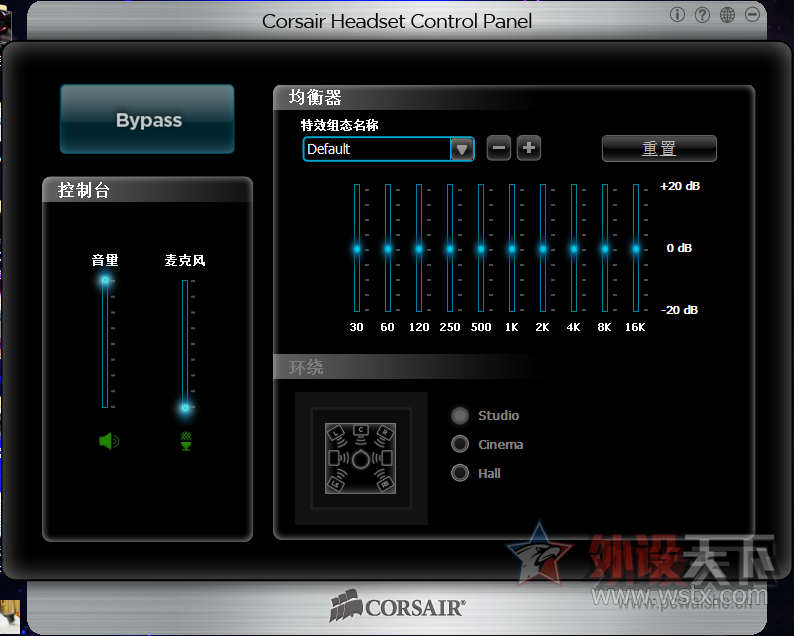Image resolution: width=794 pixels, height=636 pixels.
Task: Click the 均衡器 equalizer section header
Action: [x=315, y=97]
